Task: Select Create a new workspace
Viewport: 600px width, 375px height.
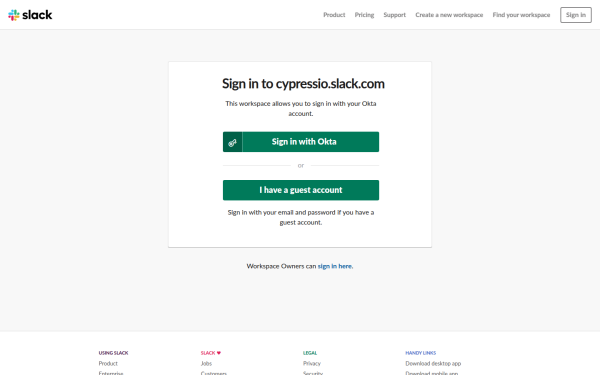Action: coord(449,15)
